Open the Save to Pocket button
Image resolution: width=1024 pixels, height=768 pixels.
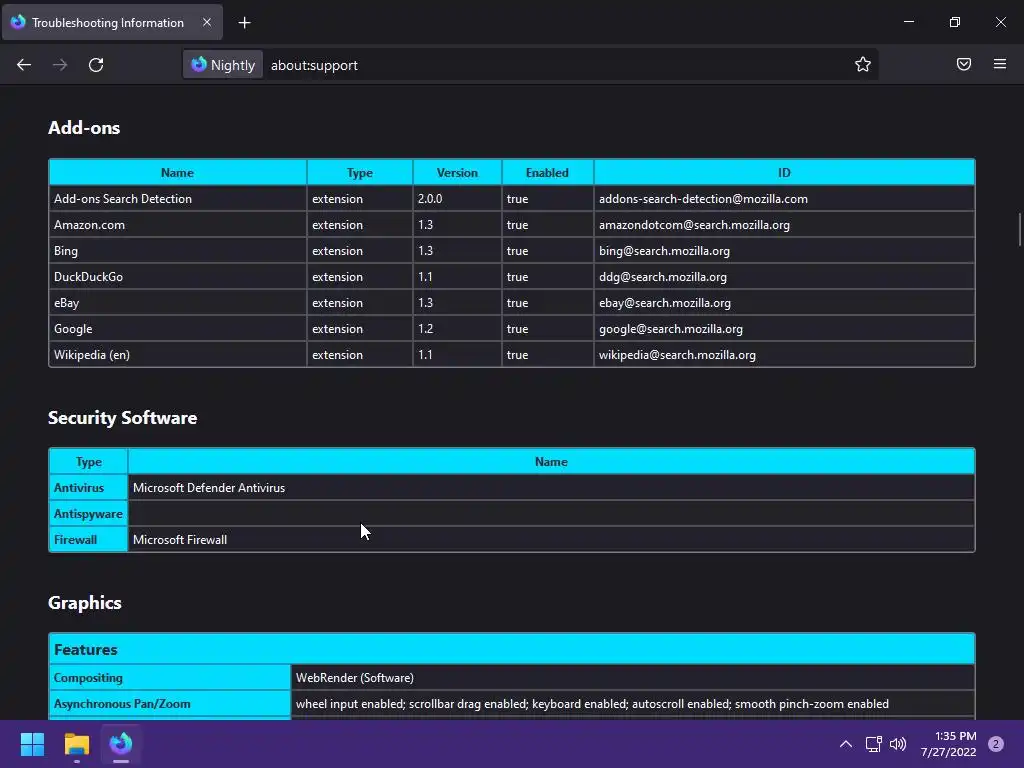tap(964, 64)
